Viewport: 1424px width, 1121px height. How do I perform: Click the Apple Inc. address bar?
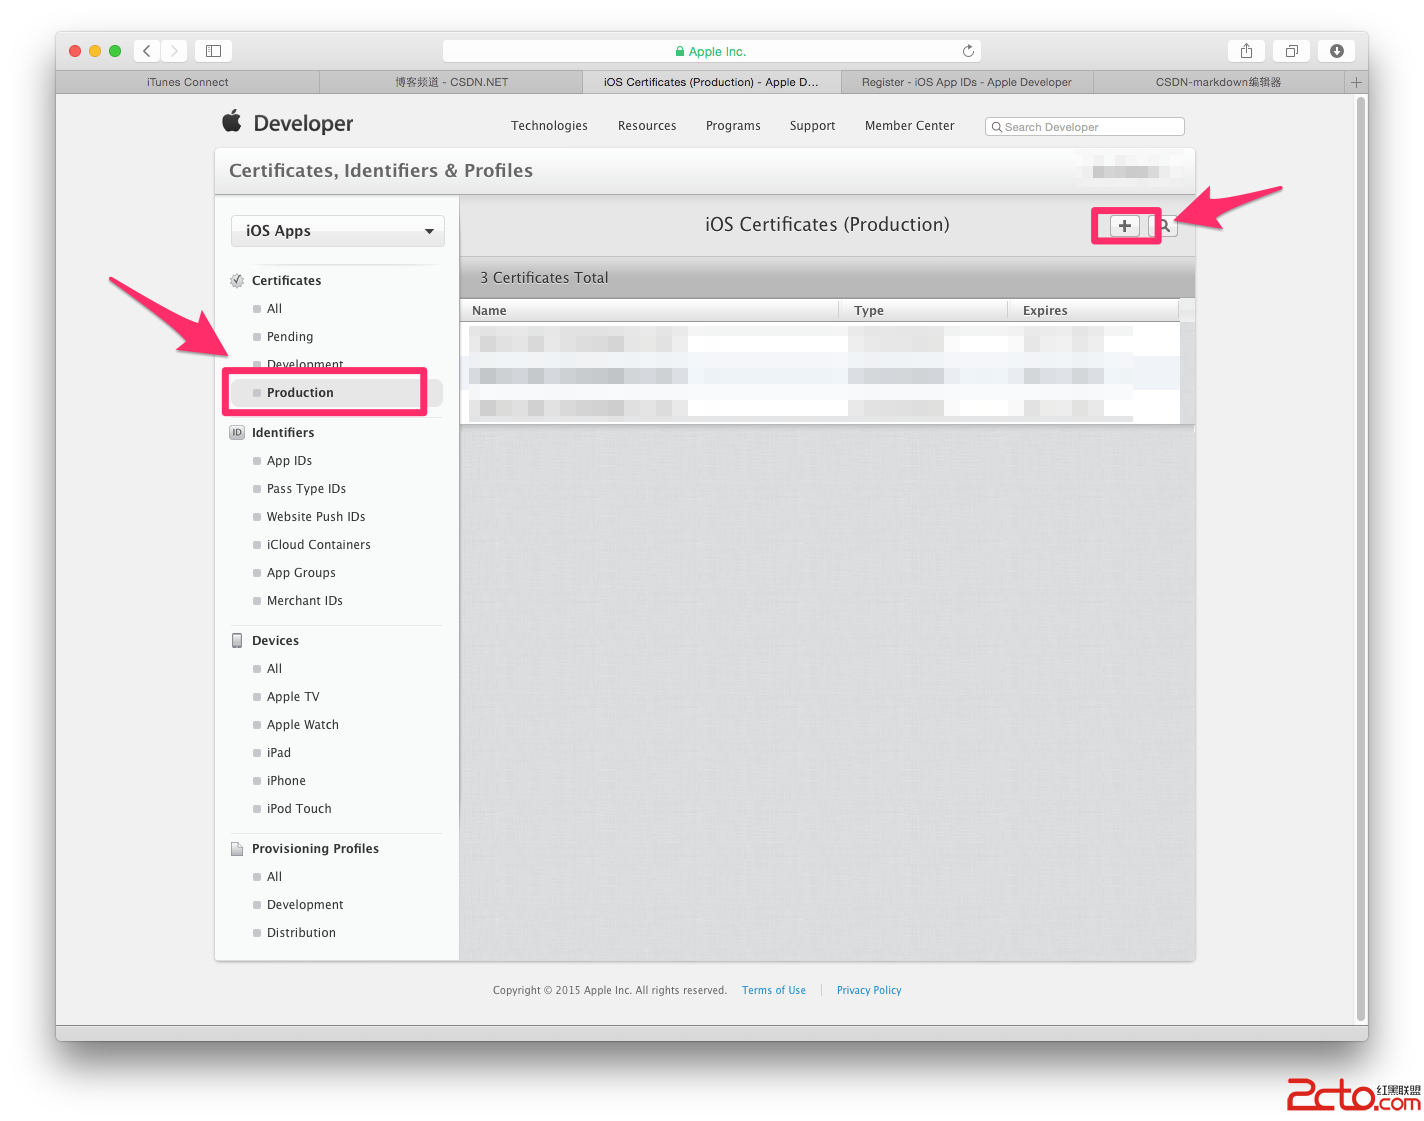coord(711,51)
